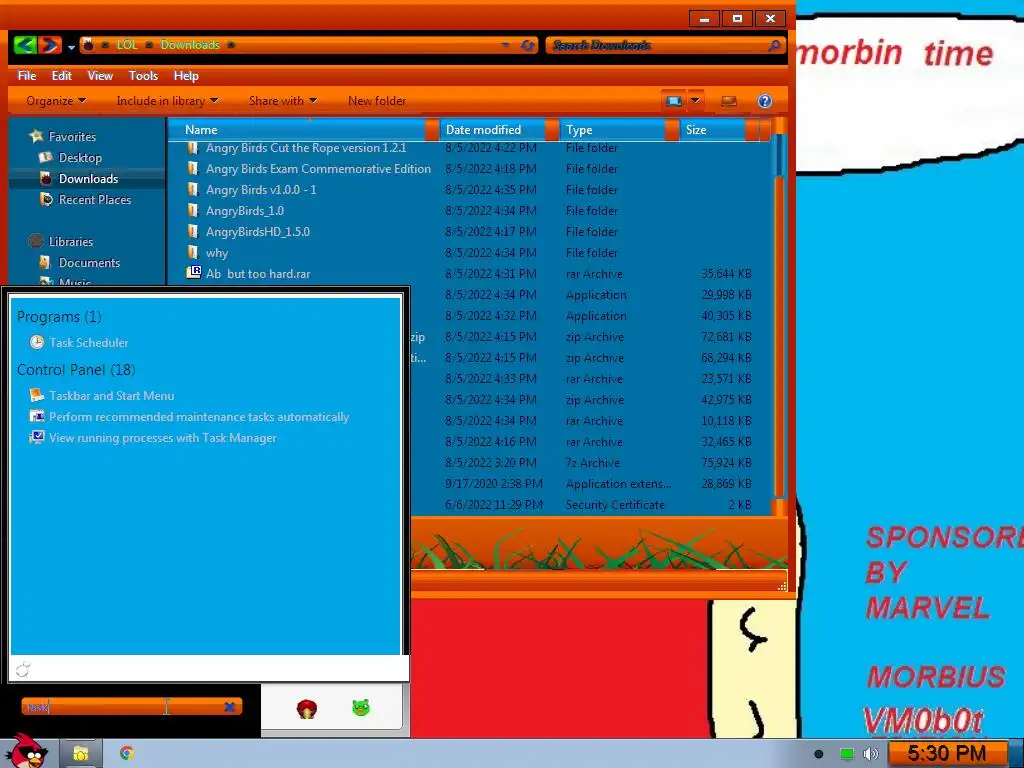Select Downloads in navigation pane

[x=88, y=178]
